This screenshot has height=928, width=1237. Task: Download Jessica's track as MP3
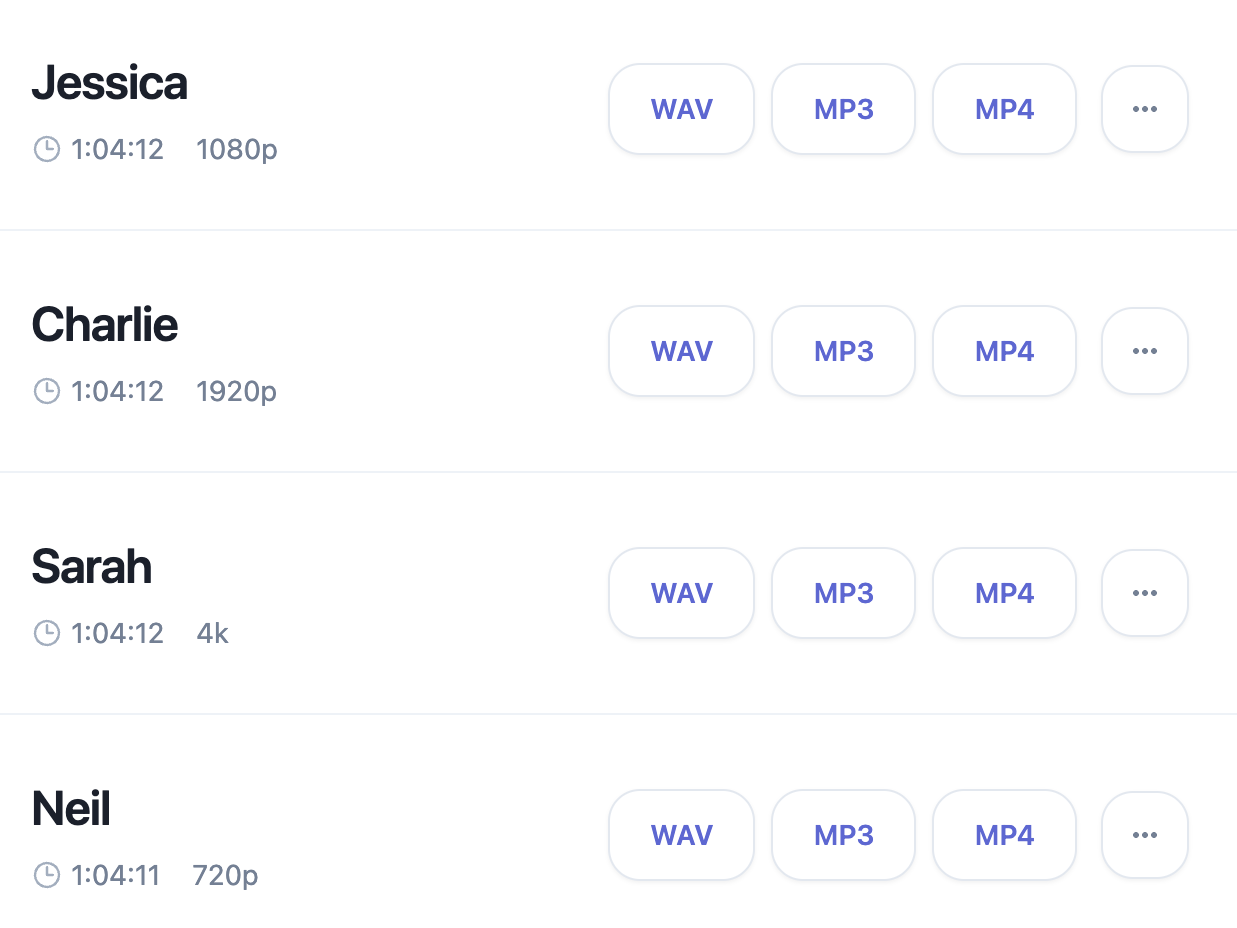[843, 109]
